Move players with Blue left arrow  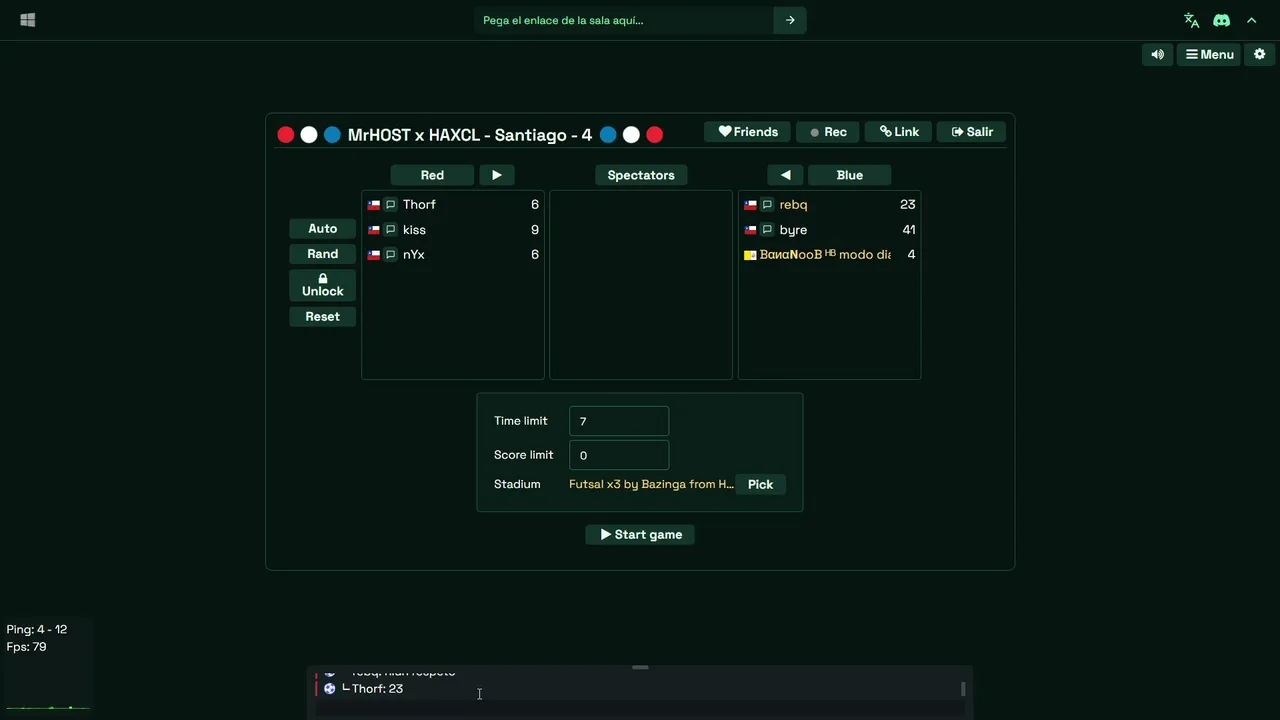coord(785,175)
